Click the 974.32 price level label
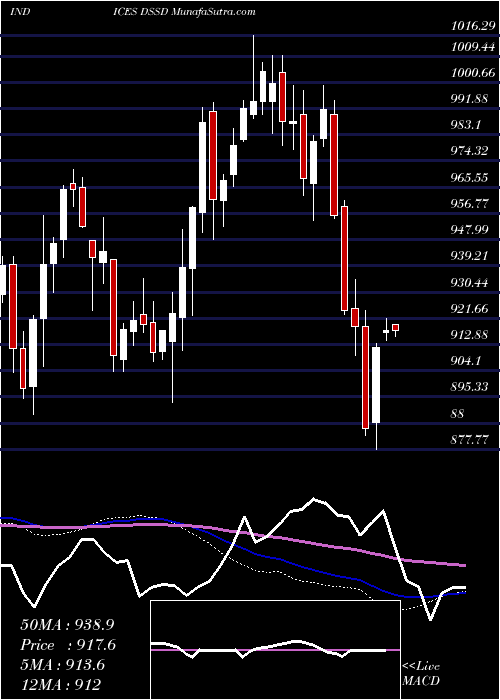This screenshot has height=700, width=500. [469, 151]
